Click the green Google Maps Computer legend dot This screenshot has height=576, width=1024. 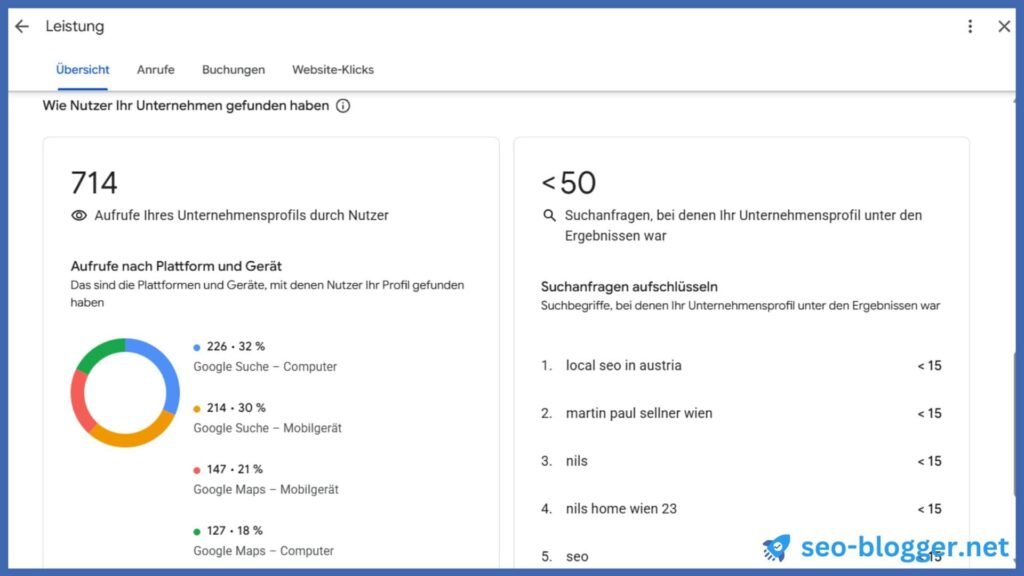click(197, 532)
